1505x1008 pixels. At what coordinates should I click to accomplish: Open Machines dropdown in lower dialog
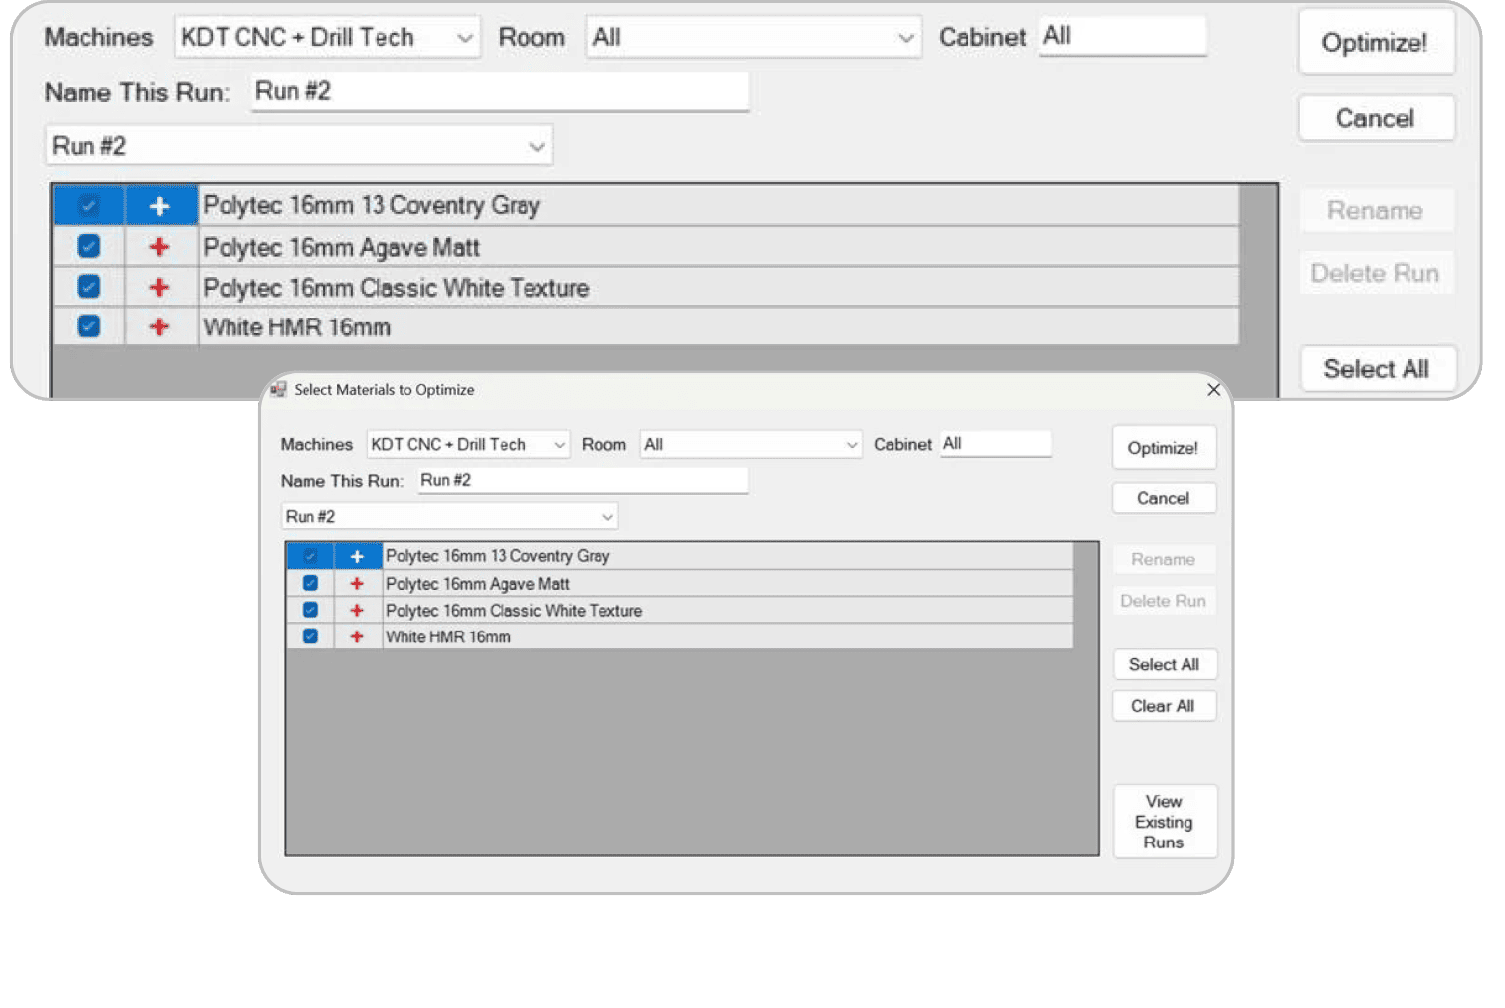pyautogui.click(x=467, y=445)
